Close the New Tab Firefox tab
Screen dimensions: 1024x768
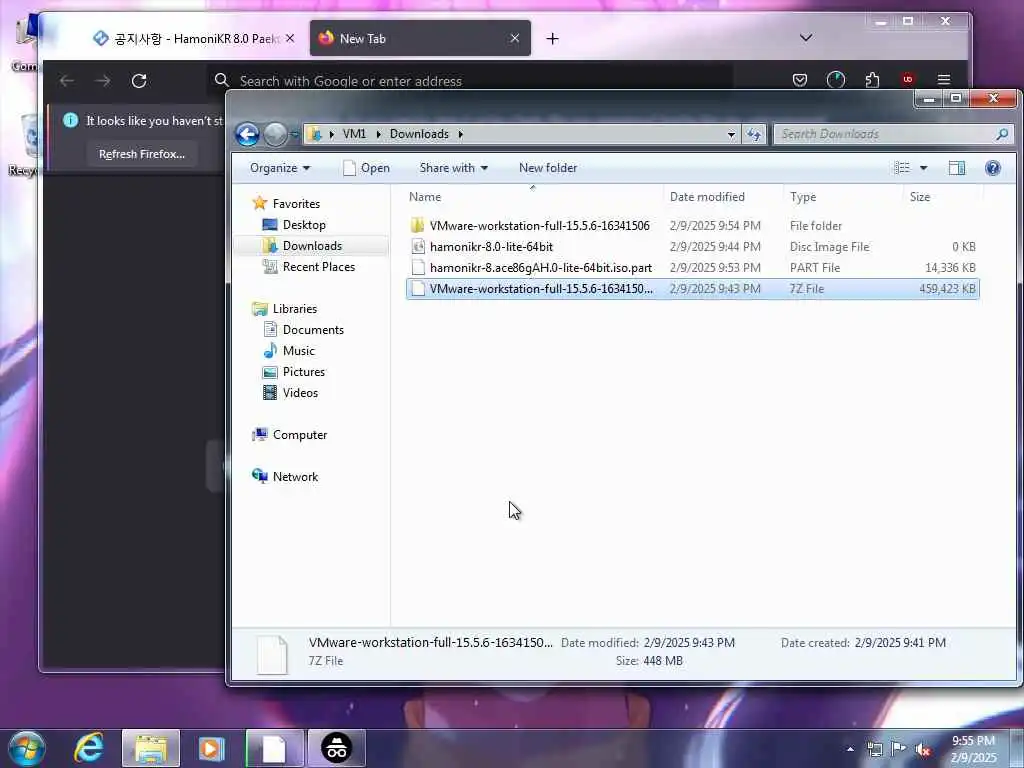tap(515, 39)
